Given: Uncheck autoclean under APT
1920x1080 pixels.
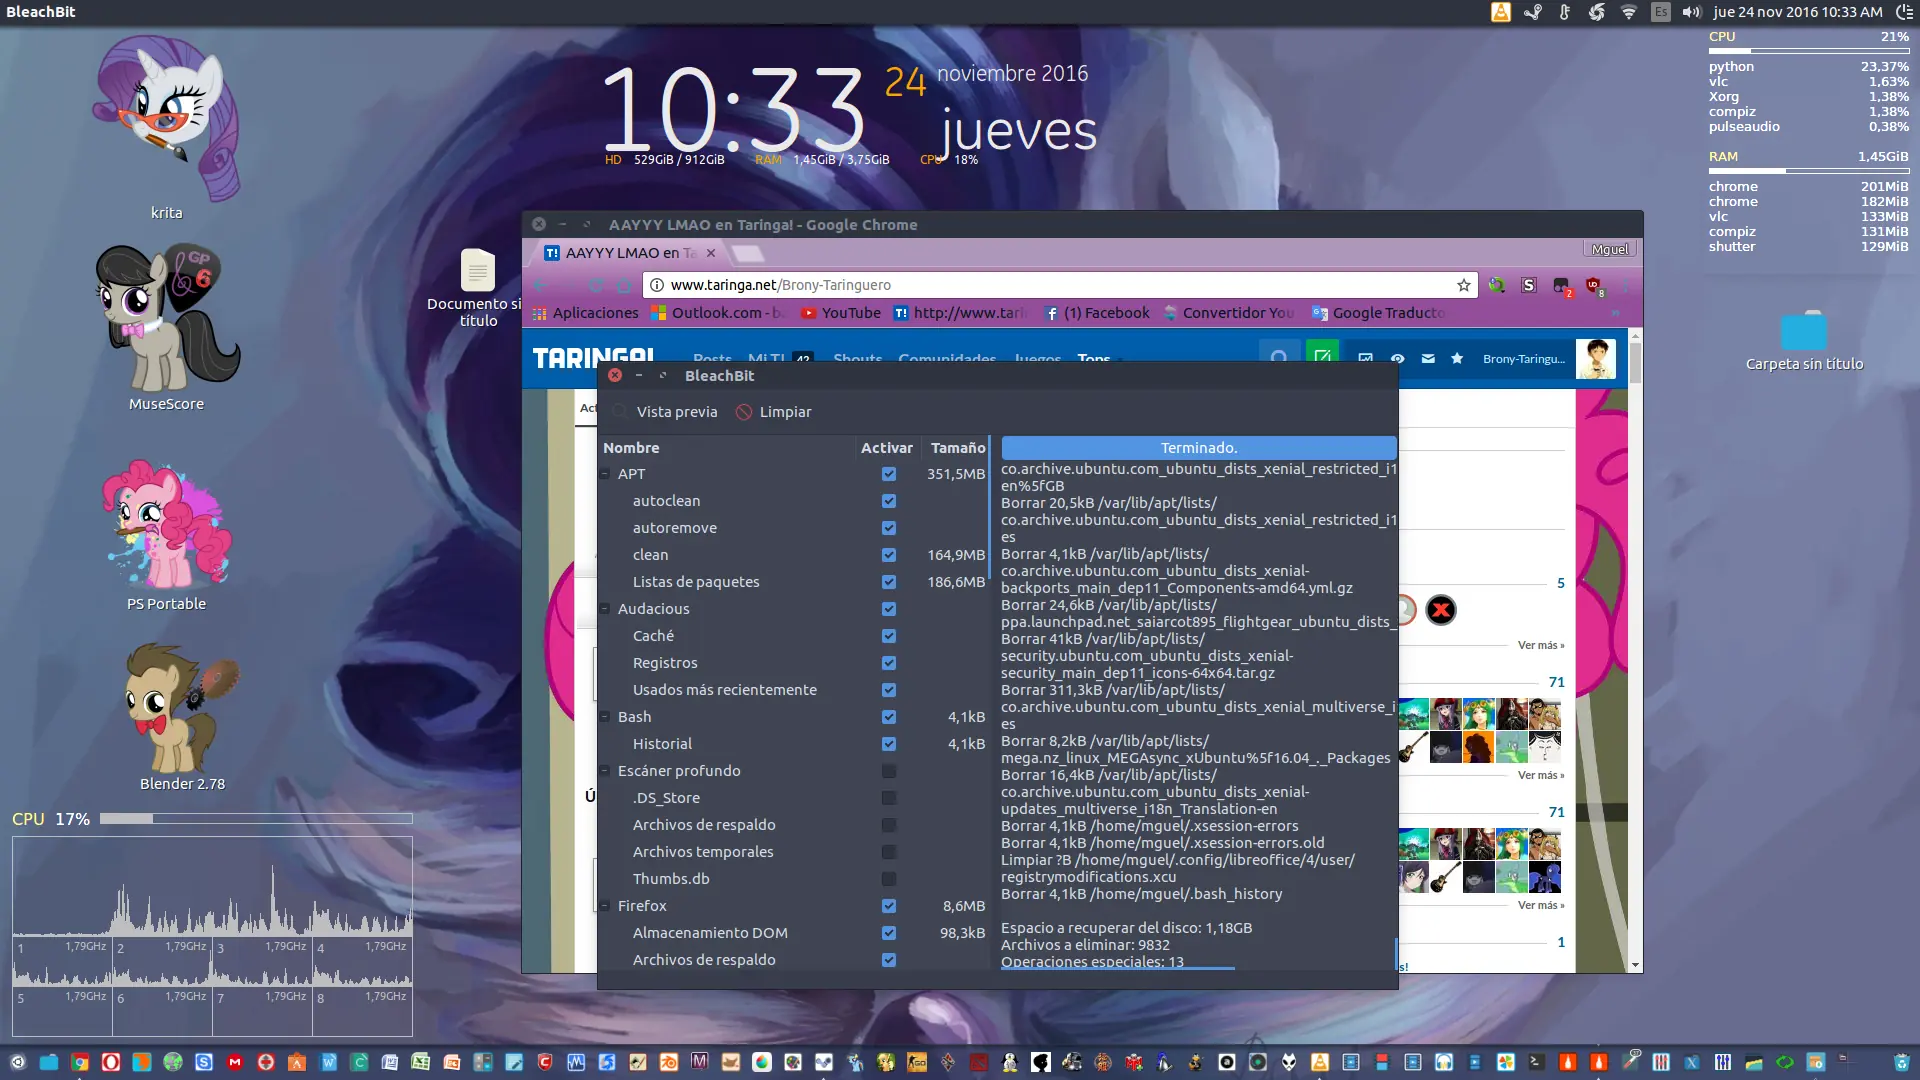Looking at the screenshot, I should click(x=889, y=501).
